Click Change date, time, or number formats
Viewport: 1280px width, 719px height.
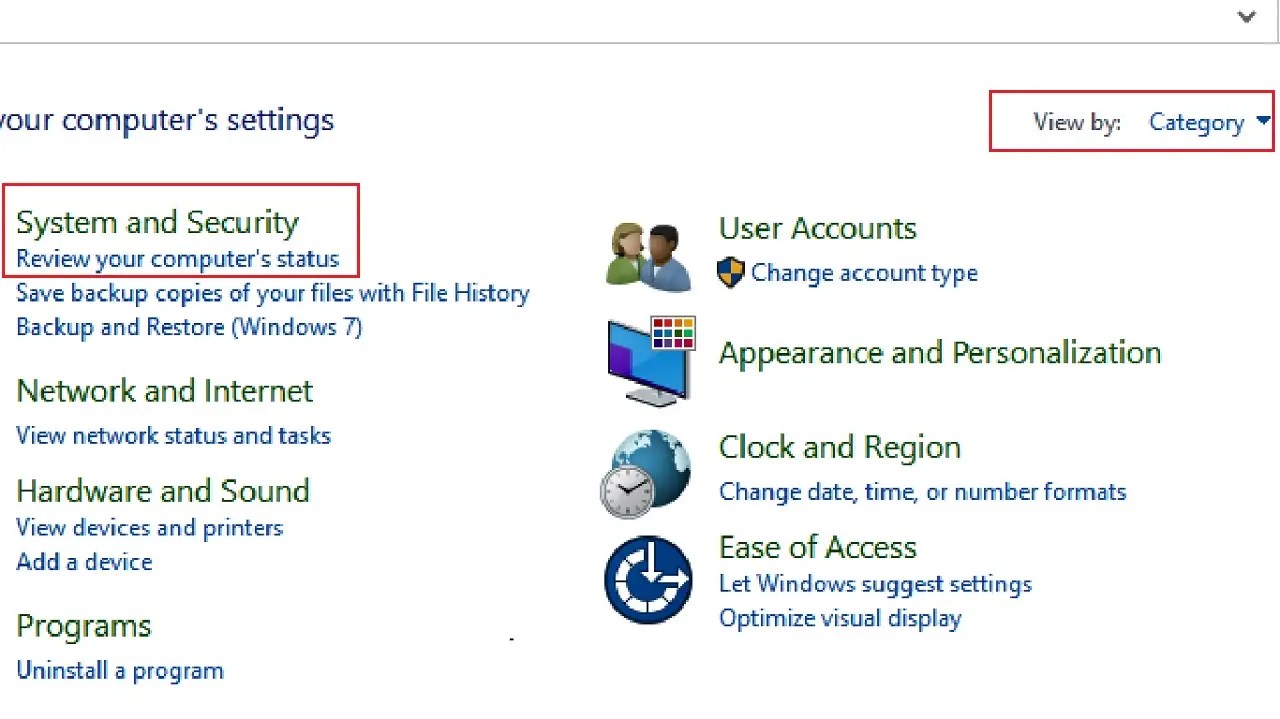(922, 492)
